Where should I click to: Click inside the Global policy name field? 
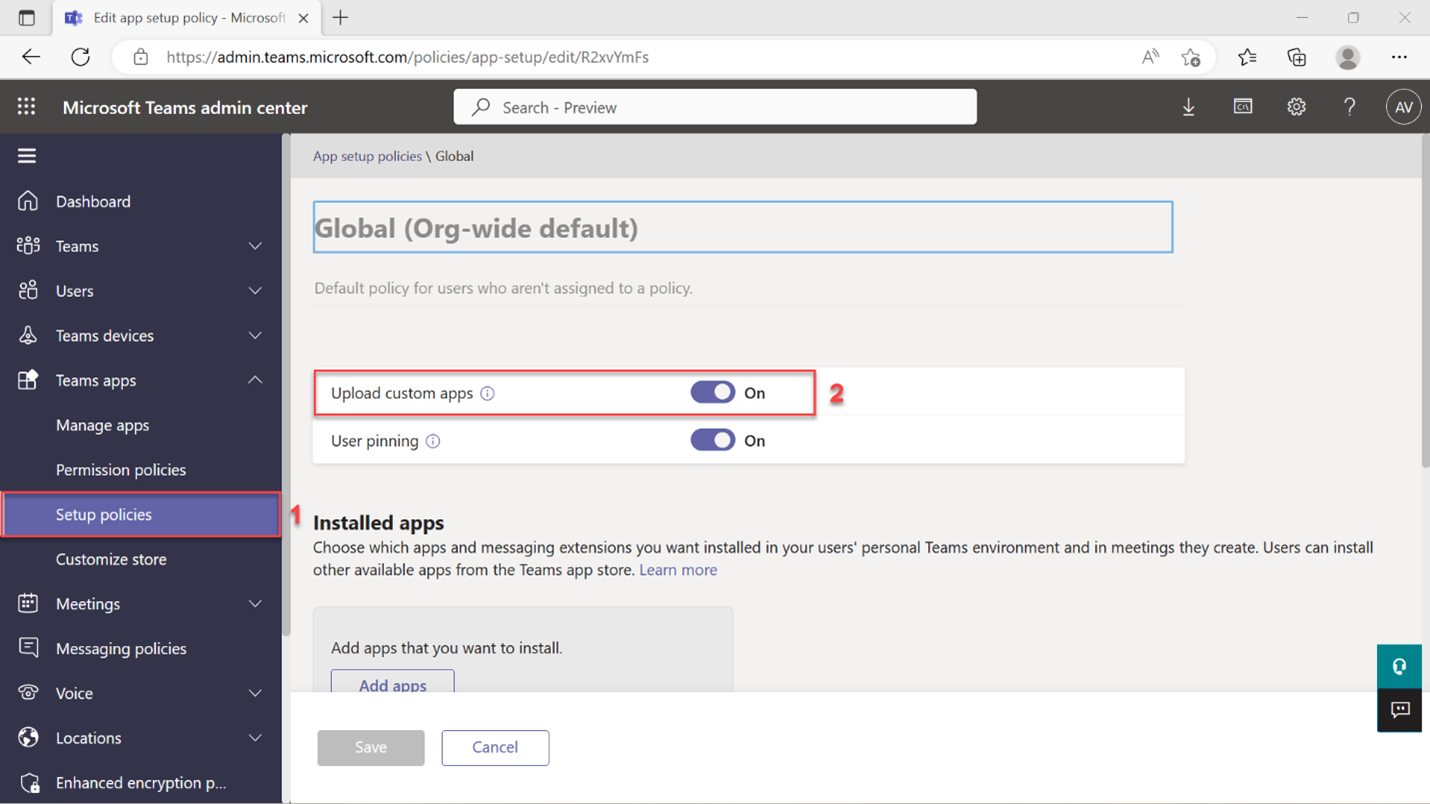click(742, 227)
